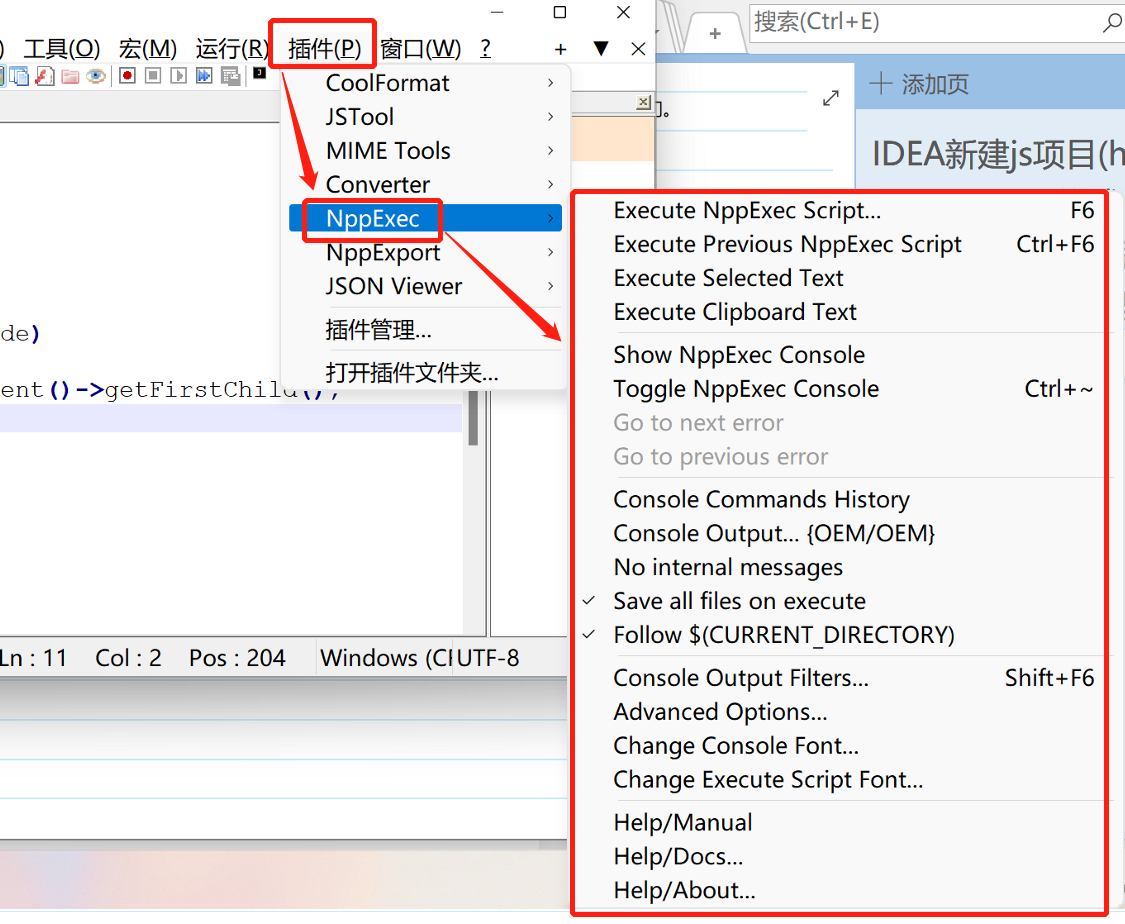This screenshot has width=1125, height=924.
Task: Click UTF-8 encoding in status bar
Action: coord(487,657)
